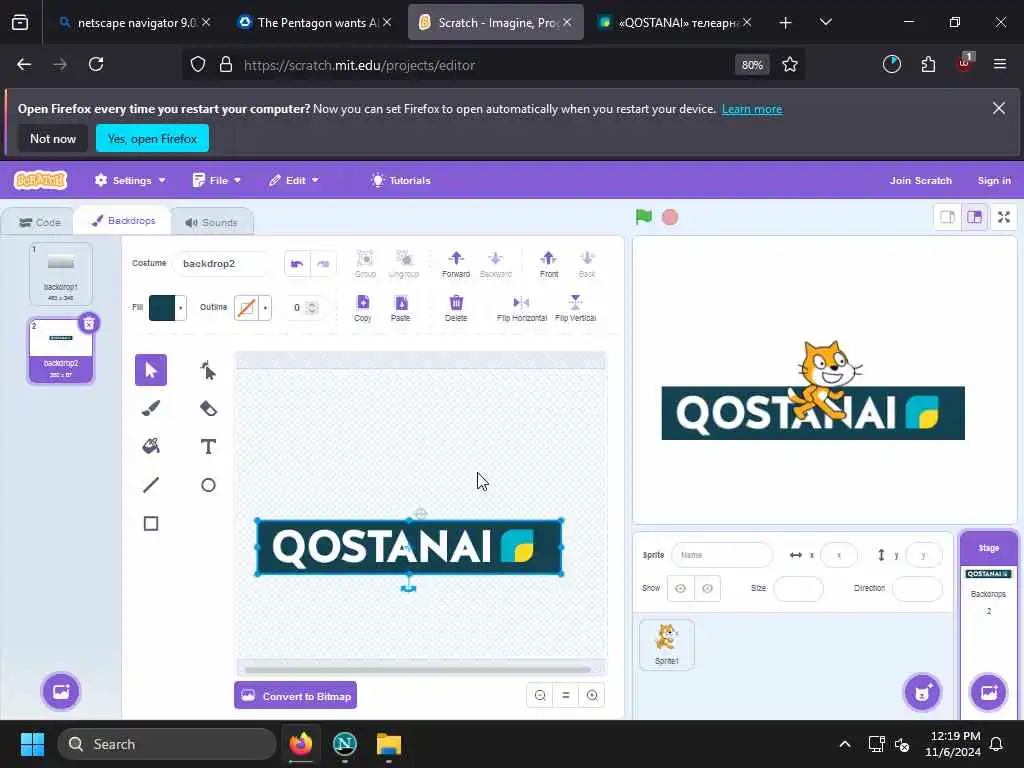This screenshot has height=768, width=1024.
Task: Open Netscape Navigator from taskbar
Action: pyautogui.click(x=345, y=744)
